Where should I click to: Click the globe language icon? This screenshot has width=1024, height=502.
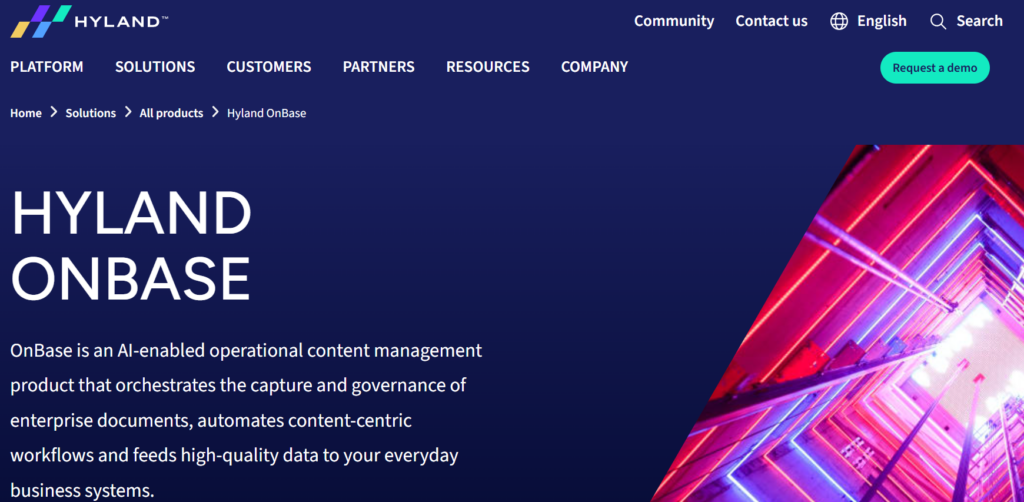(x=839, y=21)
